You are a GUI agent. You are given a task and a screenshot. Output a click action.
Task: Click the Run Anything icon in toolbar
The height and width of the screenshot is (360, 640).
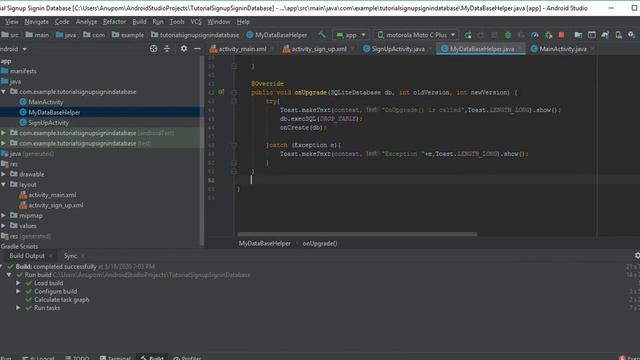[x=591, y=35]
